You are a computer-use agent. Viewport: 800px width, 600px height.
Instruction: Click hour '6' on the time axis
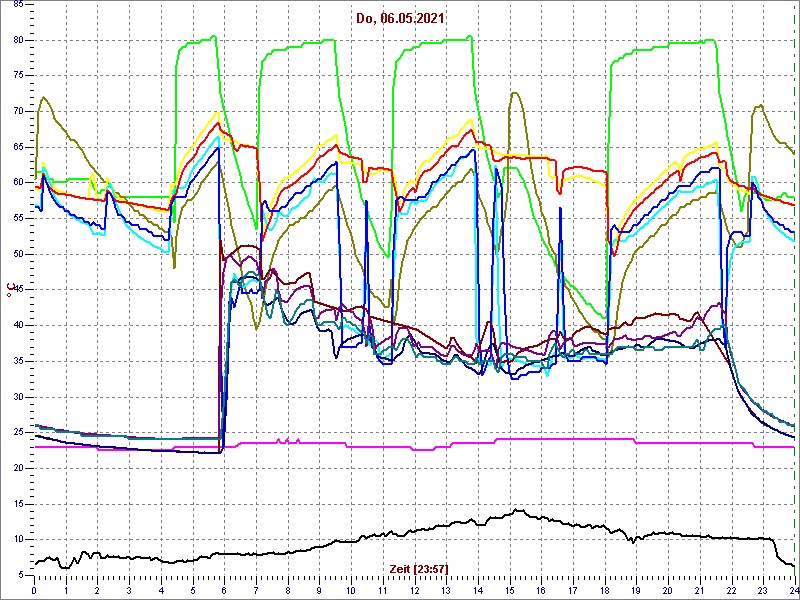(x=224, y=591)
